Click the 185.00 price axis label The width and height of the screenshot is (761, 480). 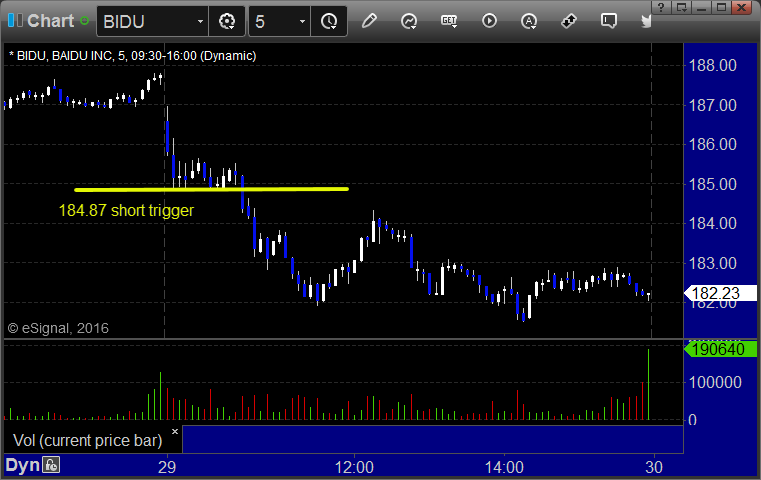coord(712,184)
